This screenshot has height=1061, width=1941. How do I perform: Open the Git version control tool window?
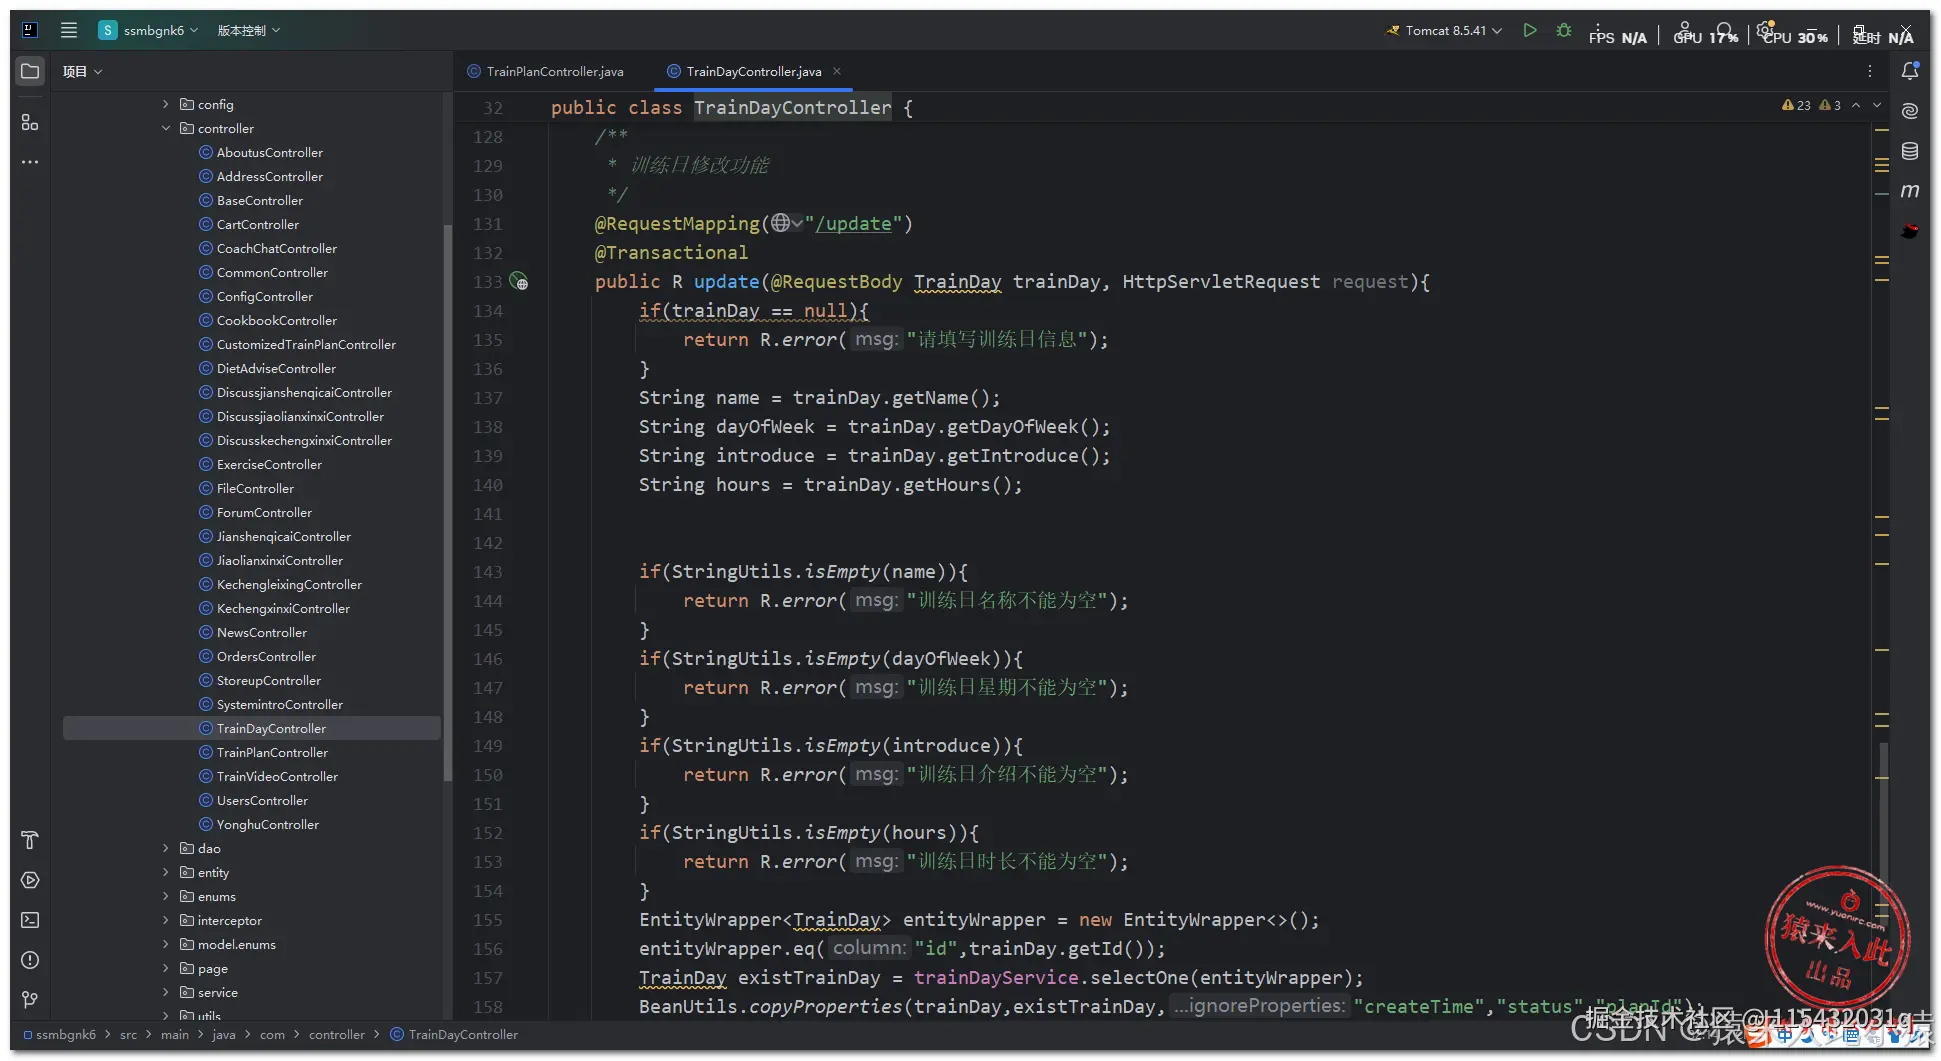click(30, 1000)
